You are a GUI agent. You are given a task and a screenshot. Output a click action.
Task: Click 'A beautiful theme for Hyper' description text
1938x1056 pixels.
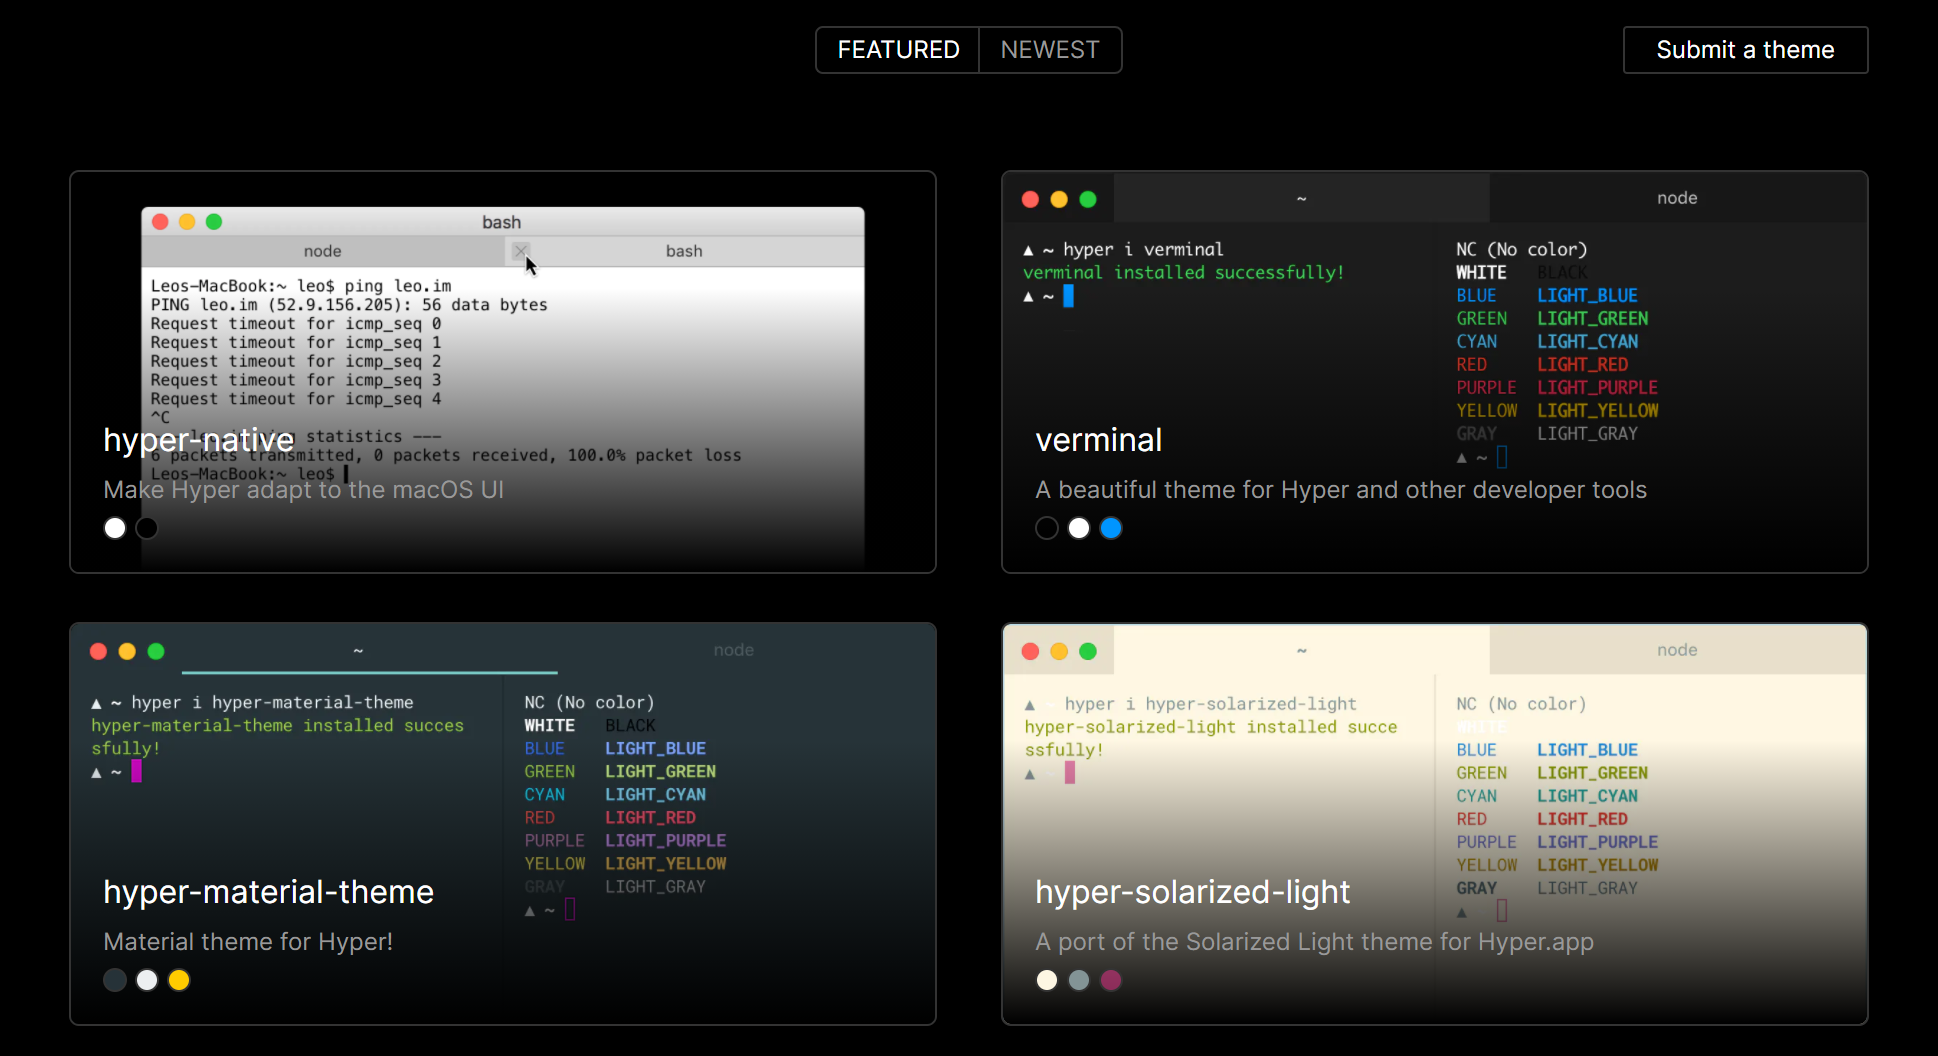click(1341, 490)
